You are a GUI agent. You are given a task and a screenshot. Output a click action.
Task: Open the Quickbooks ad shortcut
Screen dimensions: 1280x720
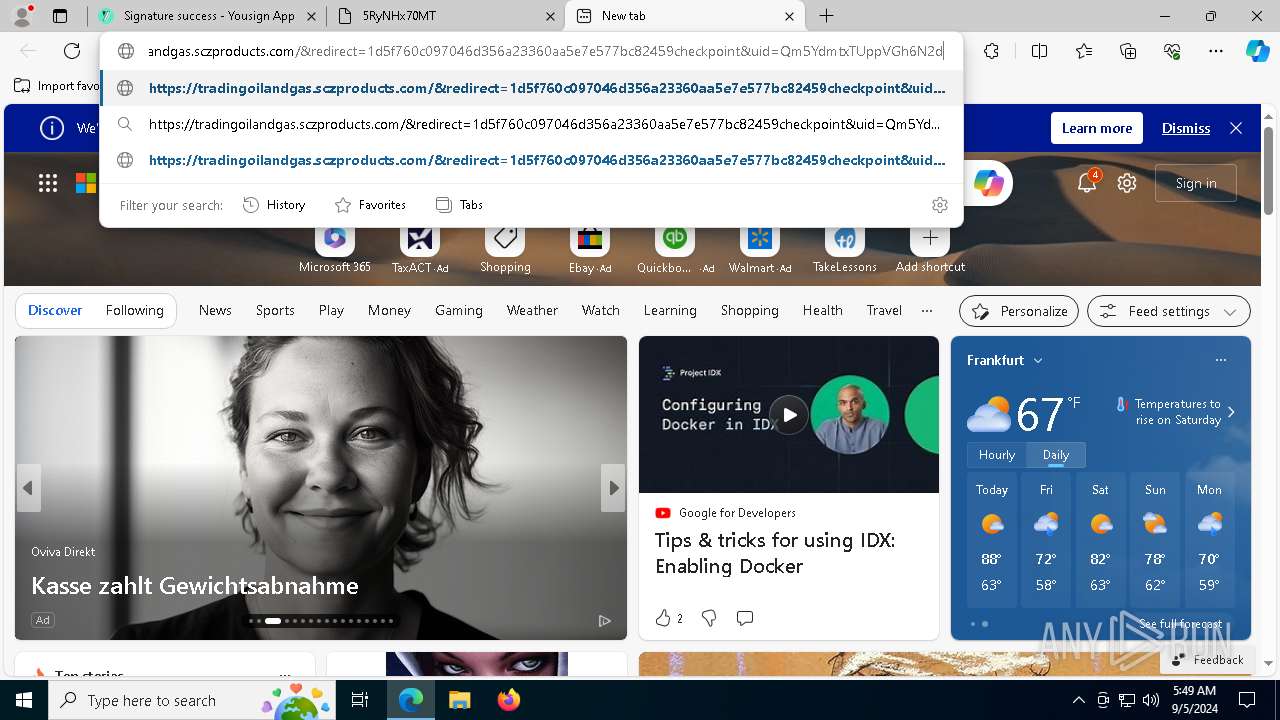coord(675,249)
